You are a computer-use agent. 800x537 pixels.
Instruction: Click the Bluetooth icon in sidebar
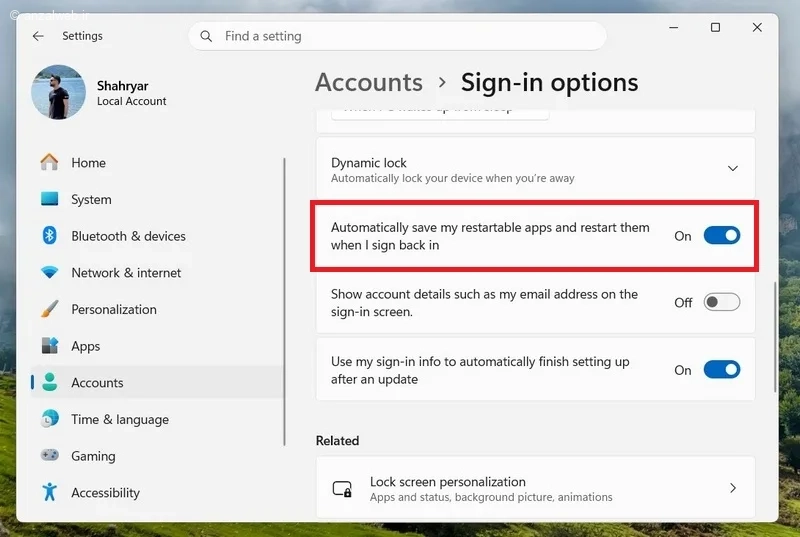pos(49,236)
